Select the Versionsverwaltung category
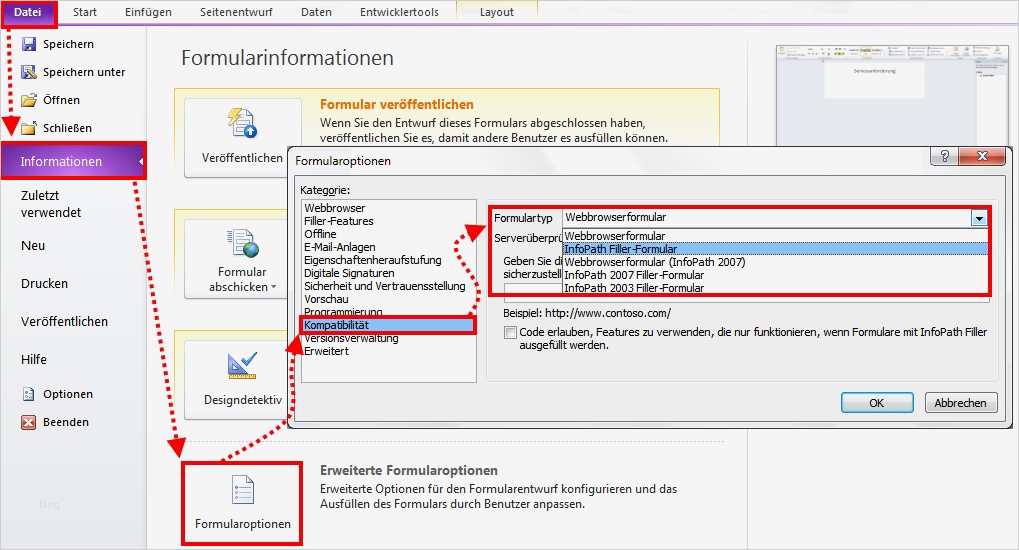 (389, 338)
